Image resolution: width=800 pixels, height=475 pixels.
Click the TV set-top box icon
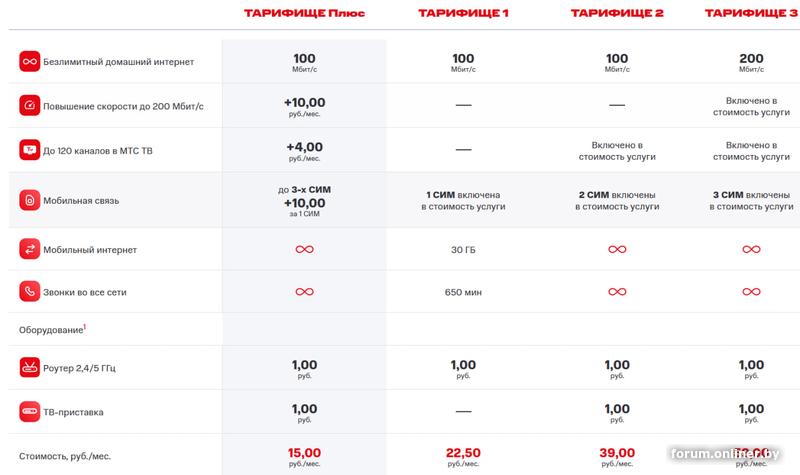tap(28, 411)
